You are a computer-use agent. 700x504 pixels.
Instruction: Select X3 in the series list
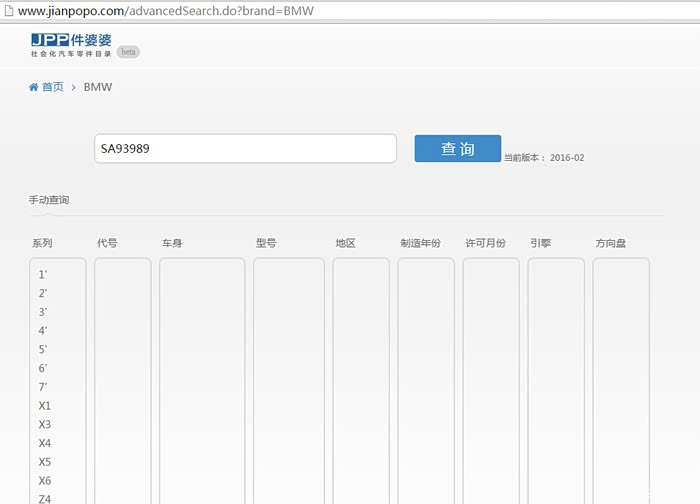click(x=45, y=425)
